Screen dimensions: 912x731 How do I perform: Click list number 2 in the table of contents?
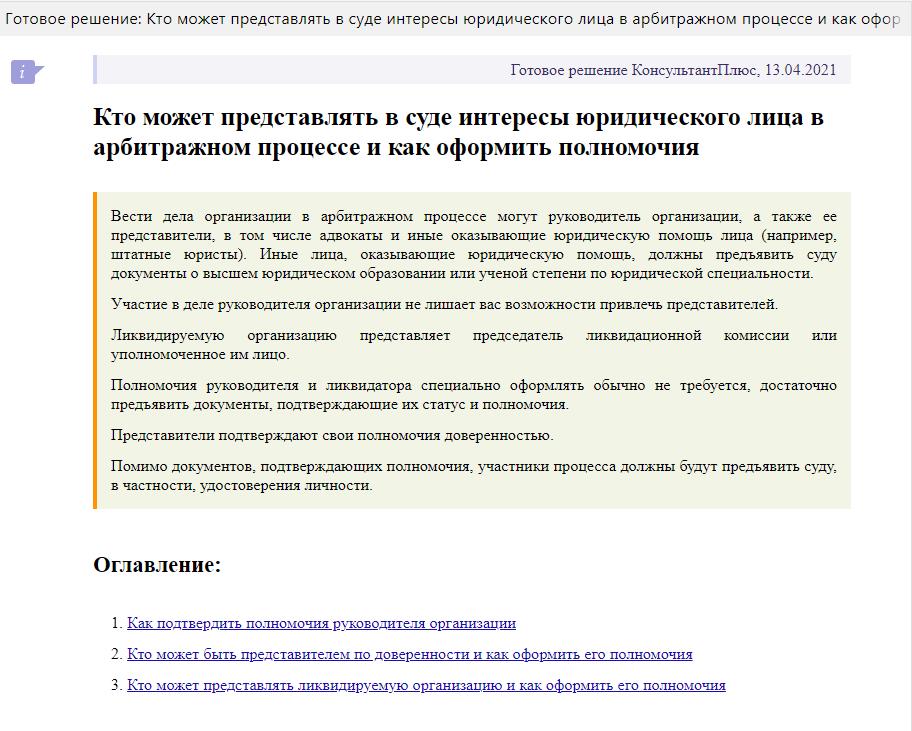(x=116, y=654)
